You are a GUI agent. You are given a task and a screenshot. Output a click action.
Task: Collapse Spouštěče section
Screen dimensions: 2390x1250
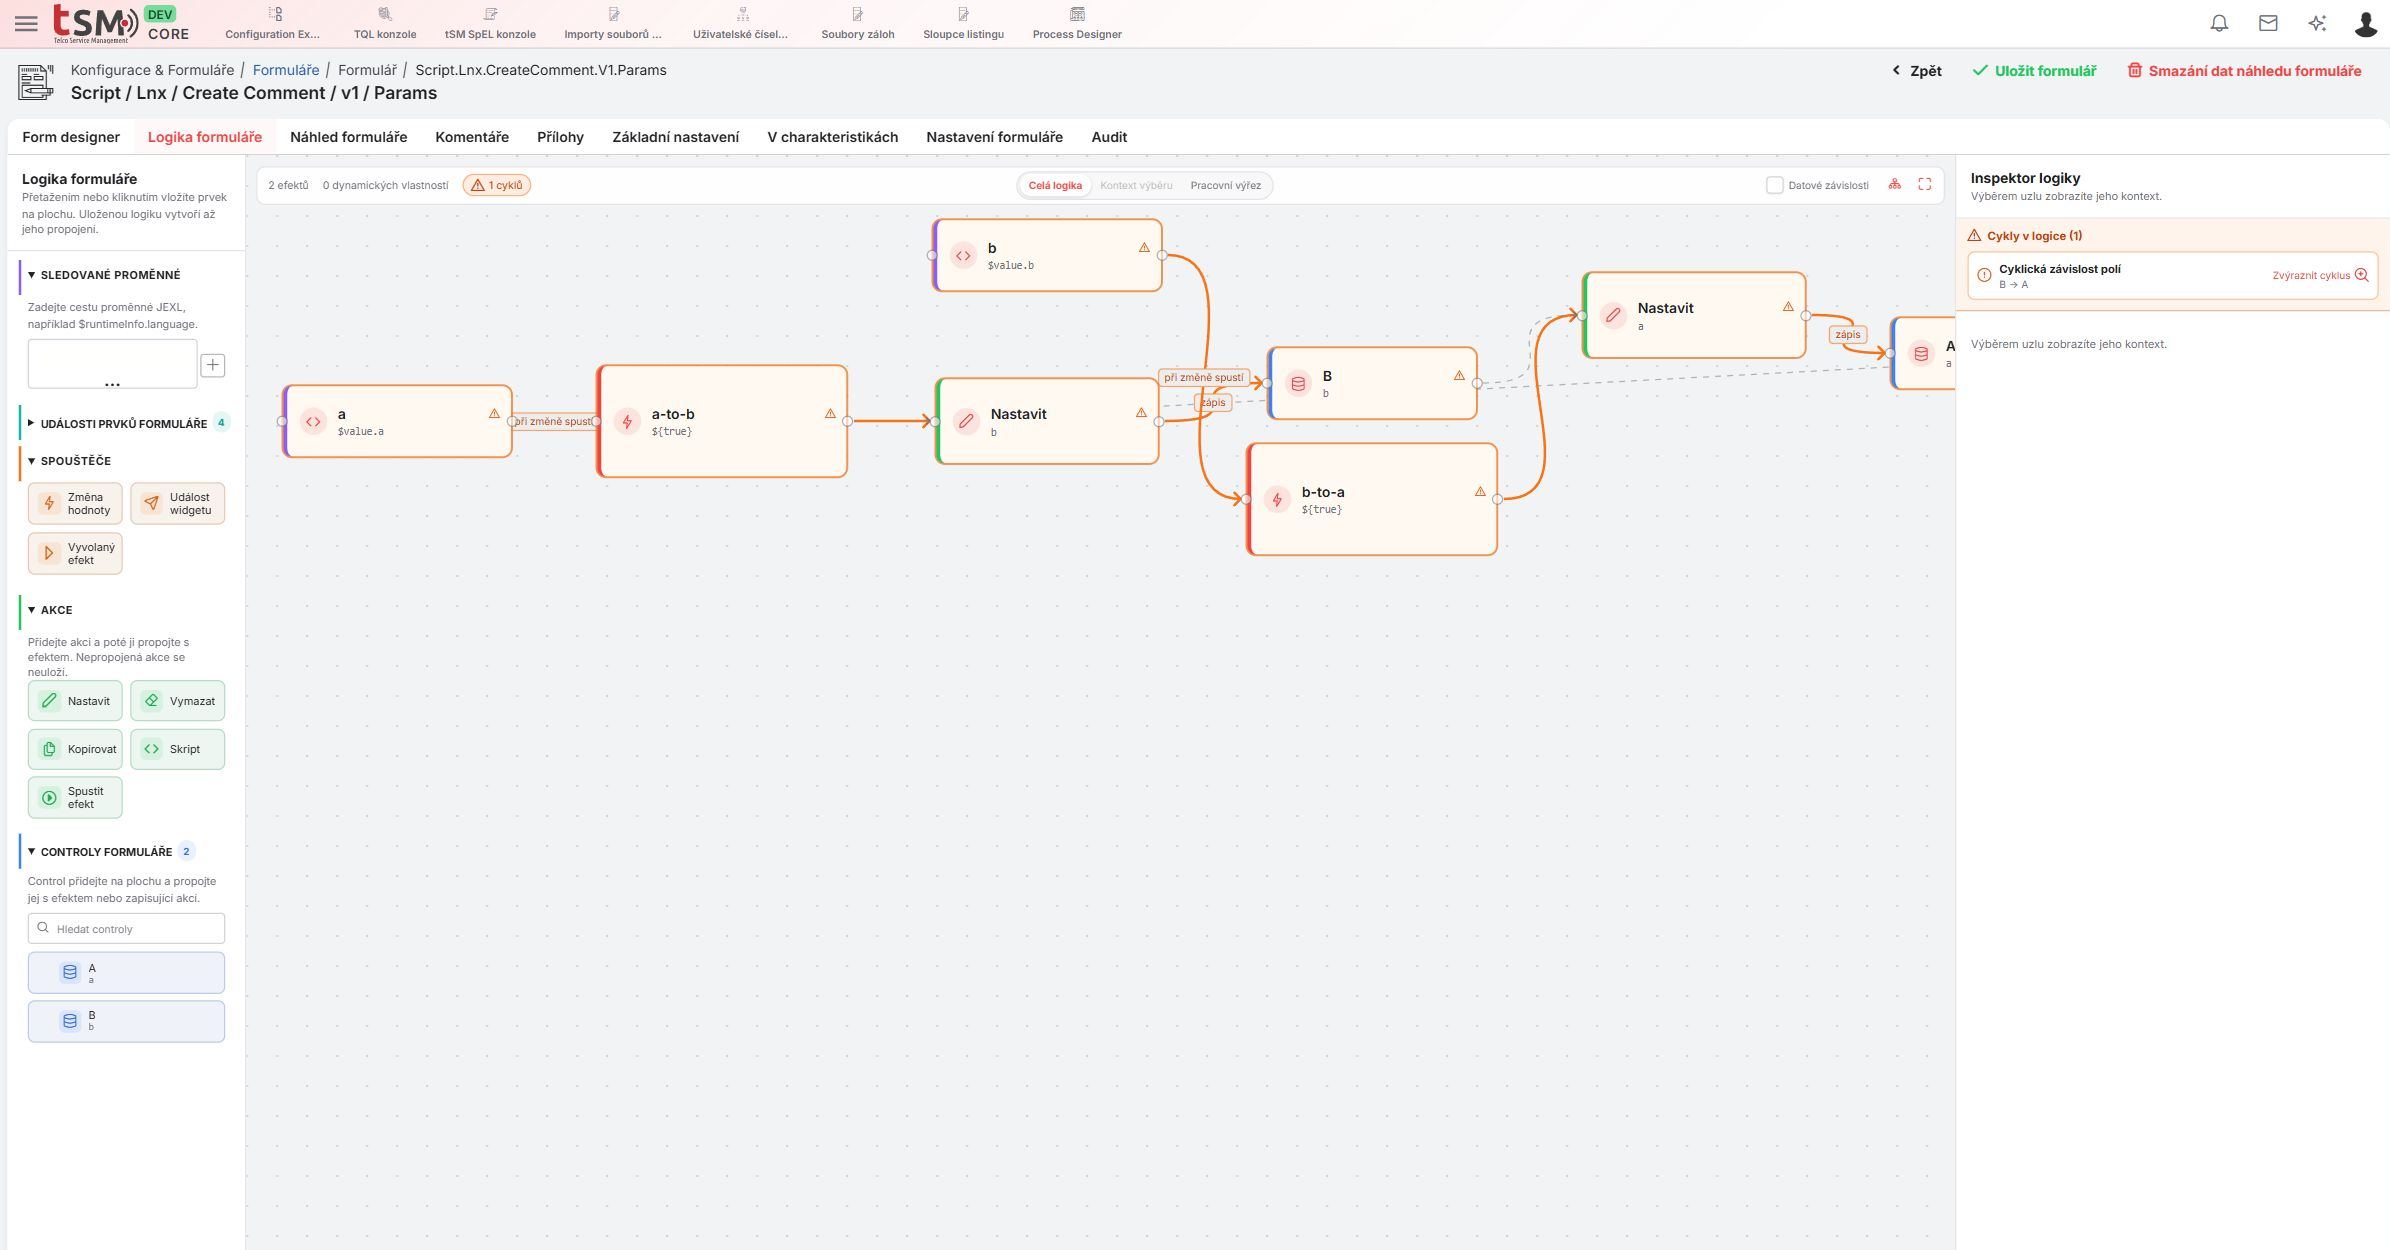pyautogui.click(x=70, y=461)
